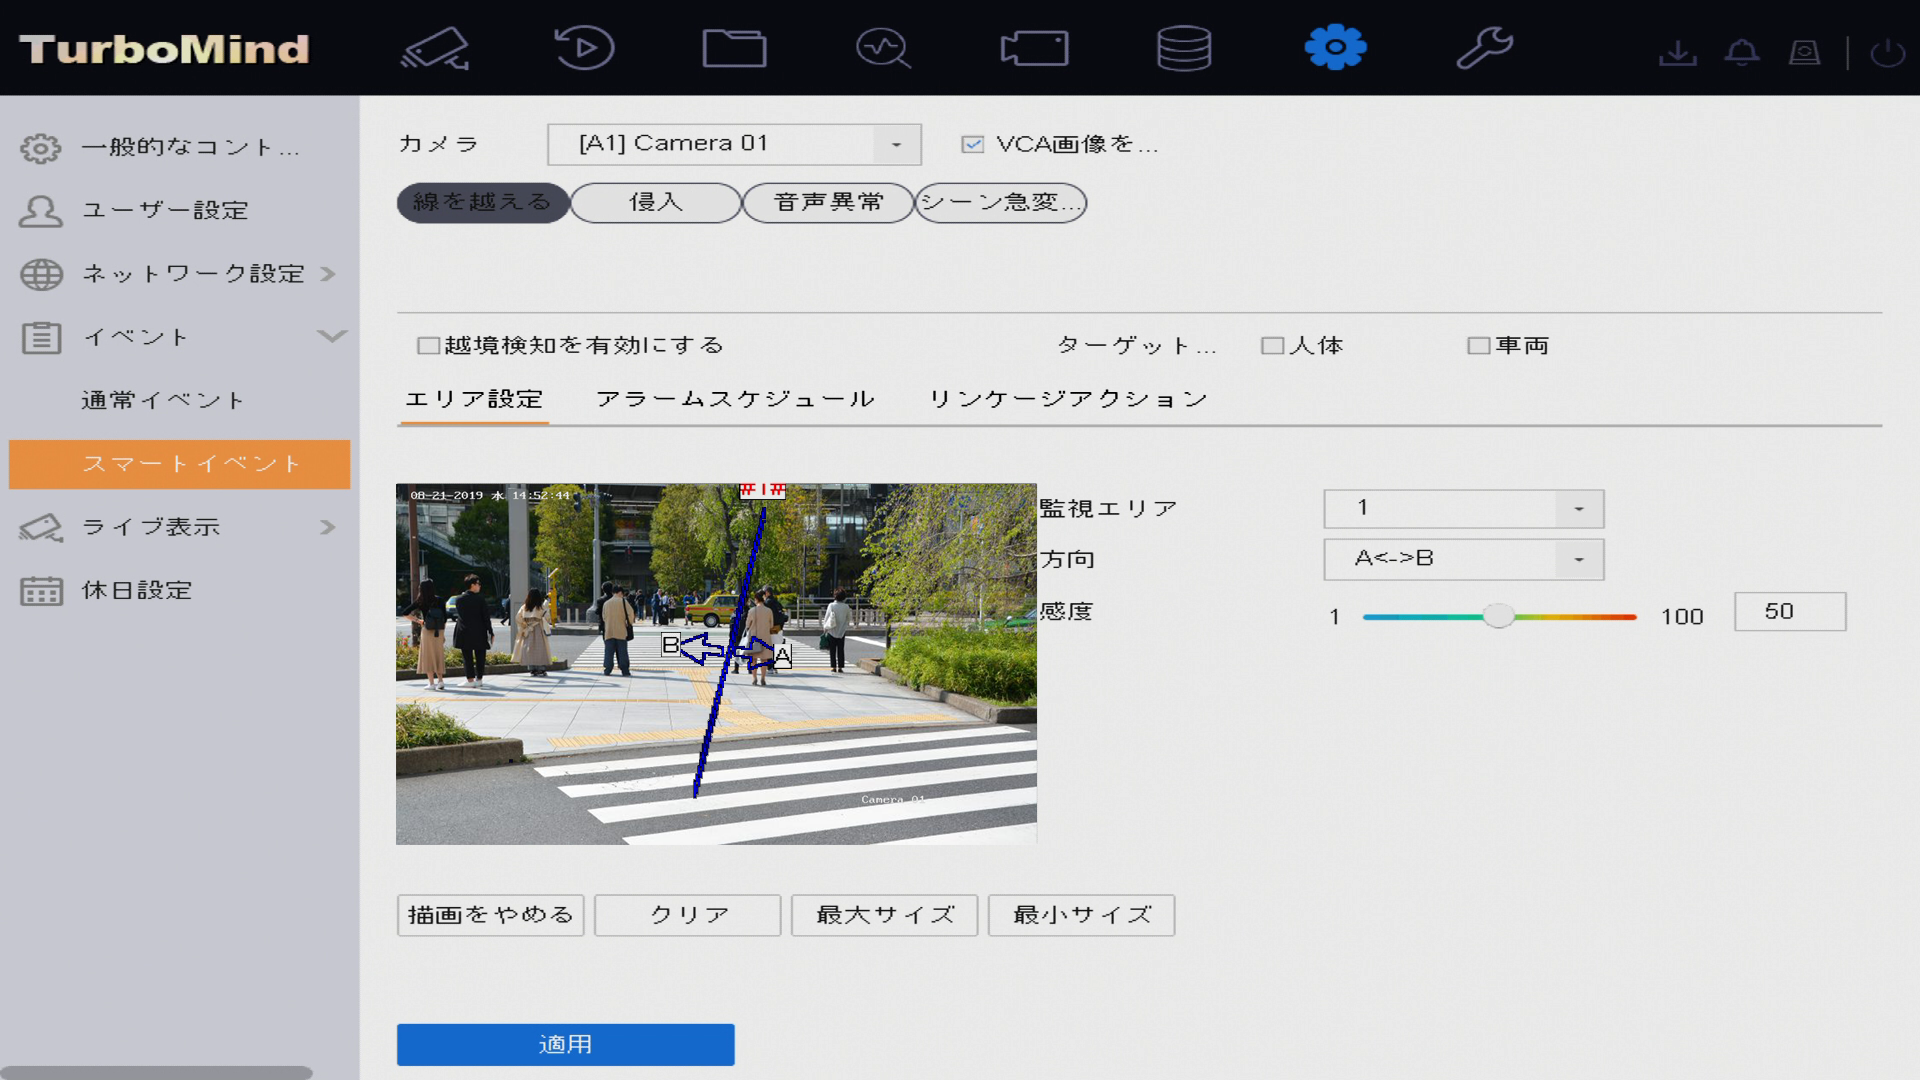The height and width of the screenshot is (1080, 1920).
Task: Open the maintenance wrench icon
Action: (x=1484, y=48)
